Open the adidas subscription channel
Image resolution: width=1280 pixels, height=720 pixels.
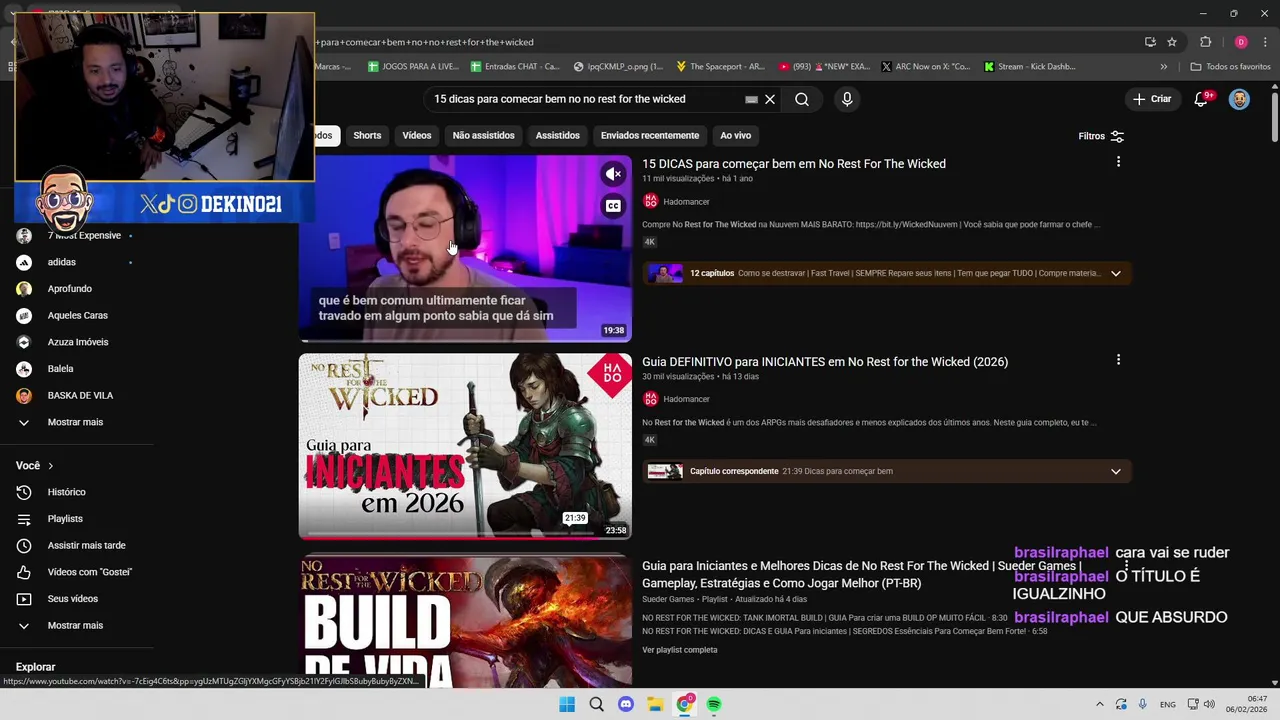pyautogui.click(x=61, y=262)
